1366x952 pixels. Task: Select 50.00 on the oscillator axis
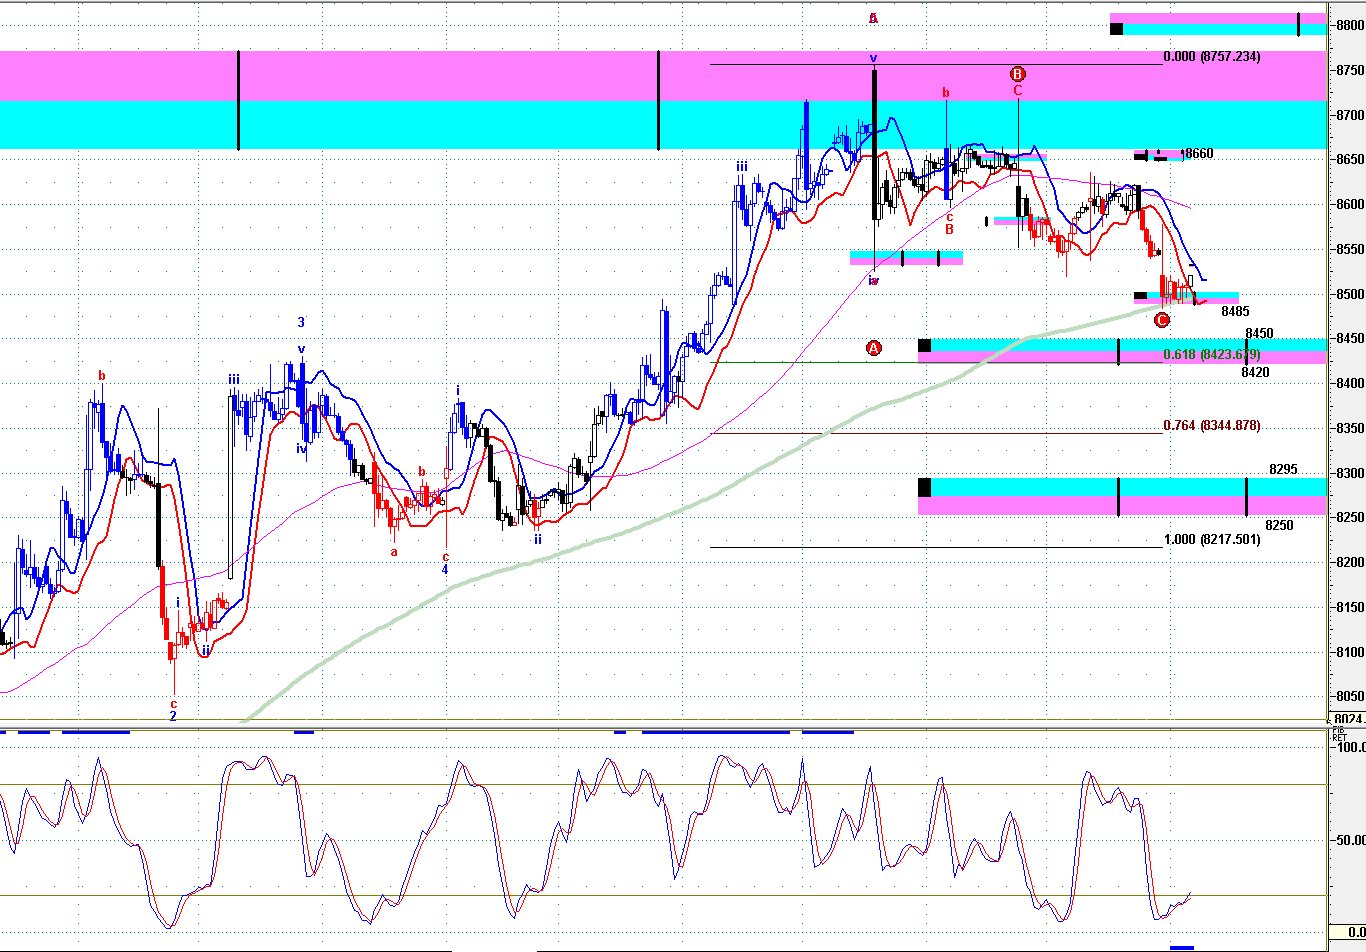click(x=1349, y=841)
